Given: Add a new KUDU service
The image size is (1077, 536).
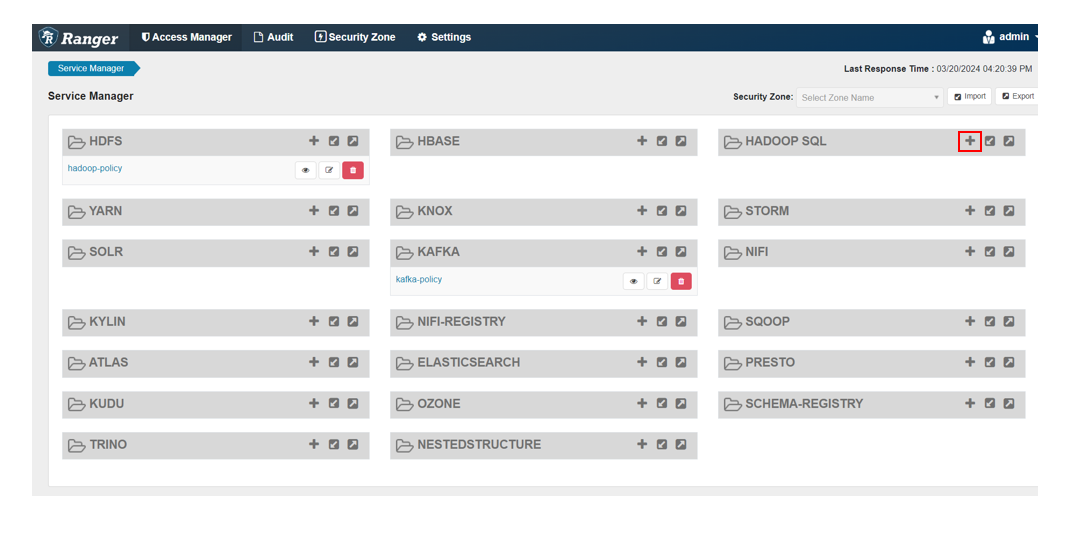Looking at the screenshot, I should (314, 403).
